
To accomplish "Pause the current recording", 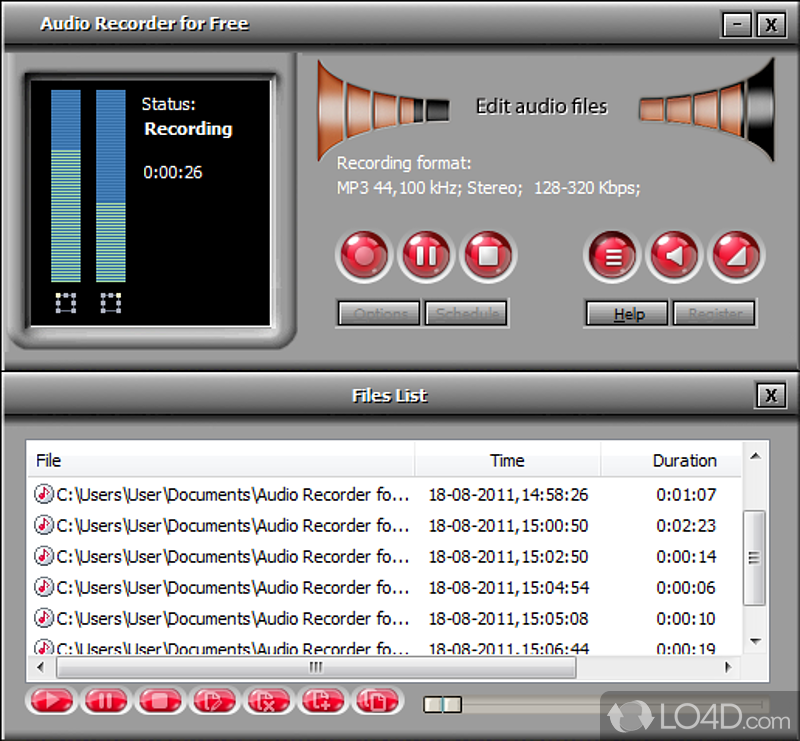I will tap(425, 256).
